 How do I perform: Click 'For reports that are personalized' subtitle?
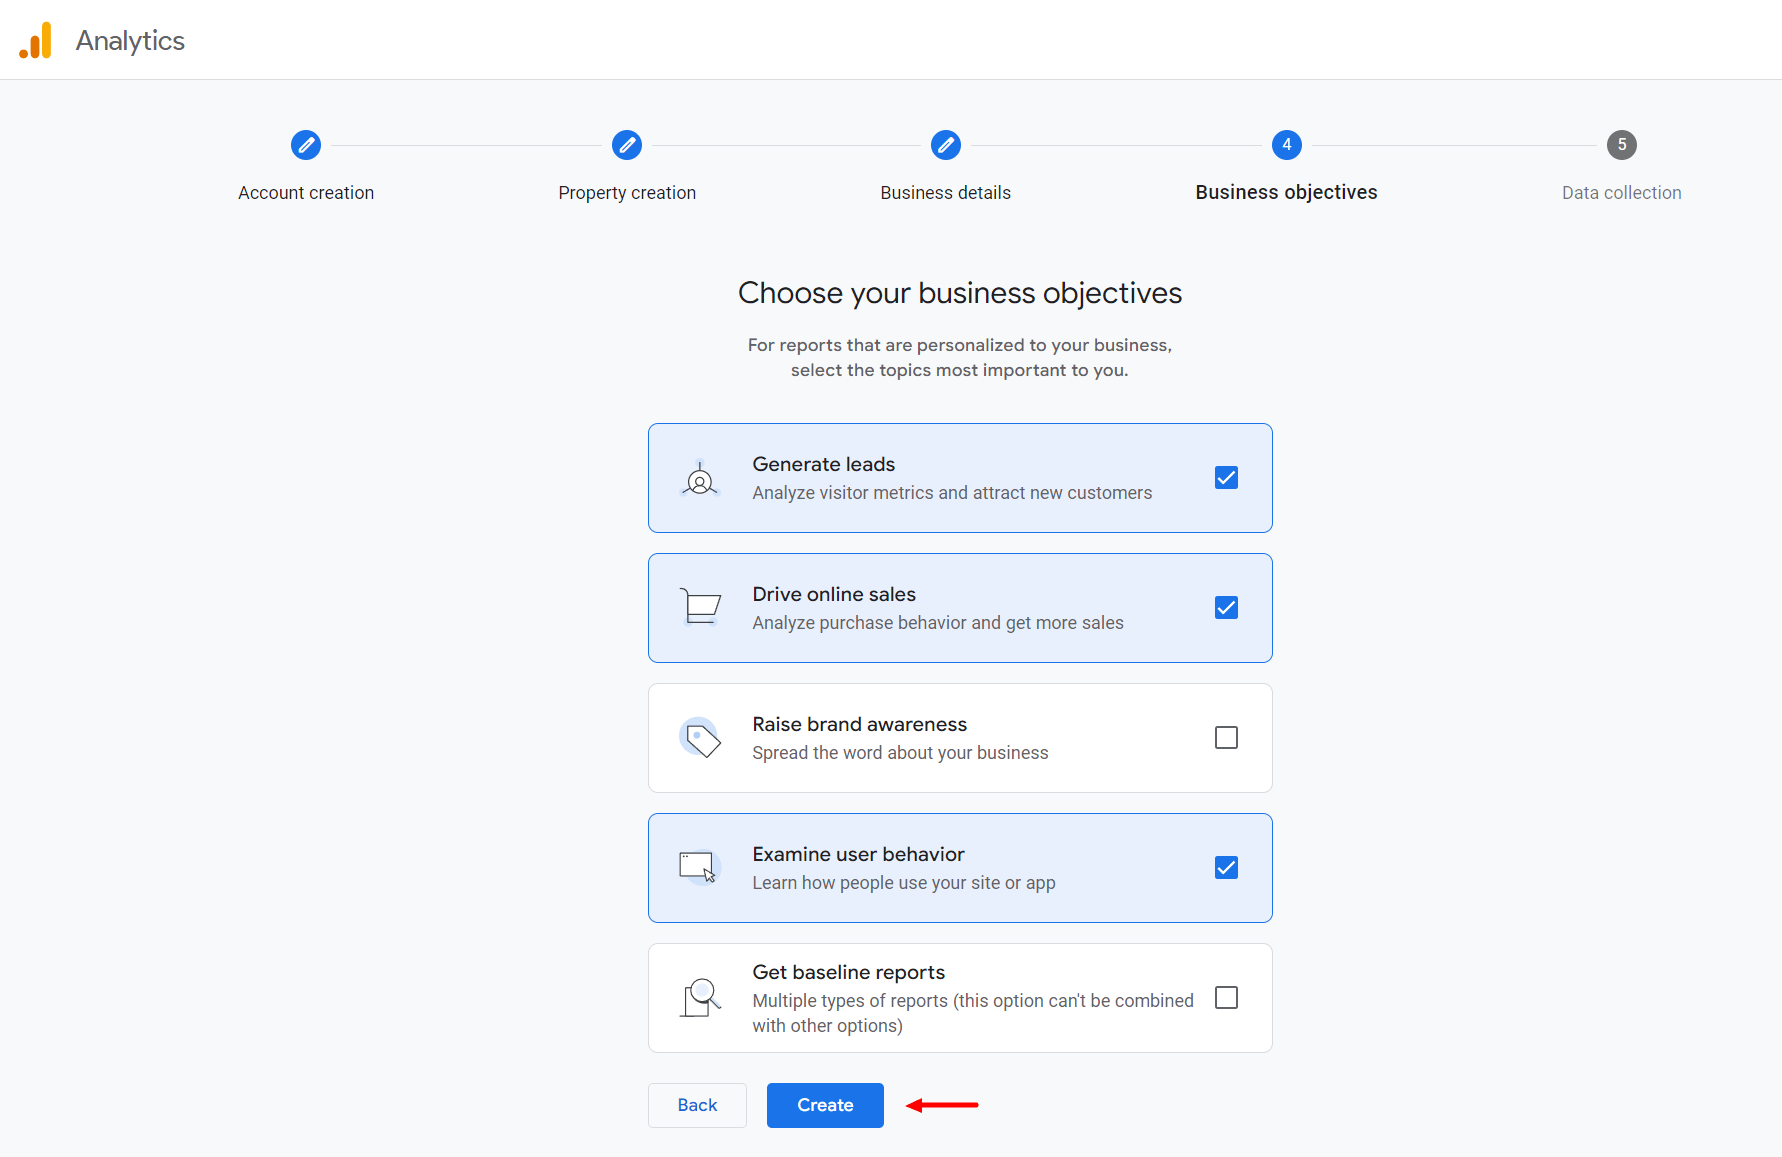(x=960, y=357)
